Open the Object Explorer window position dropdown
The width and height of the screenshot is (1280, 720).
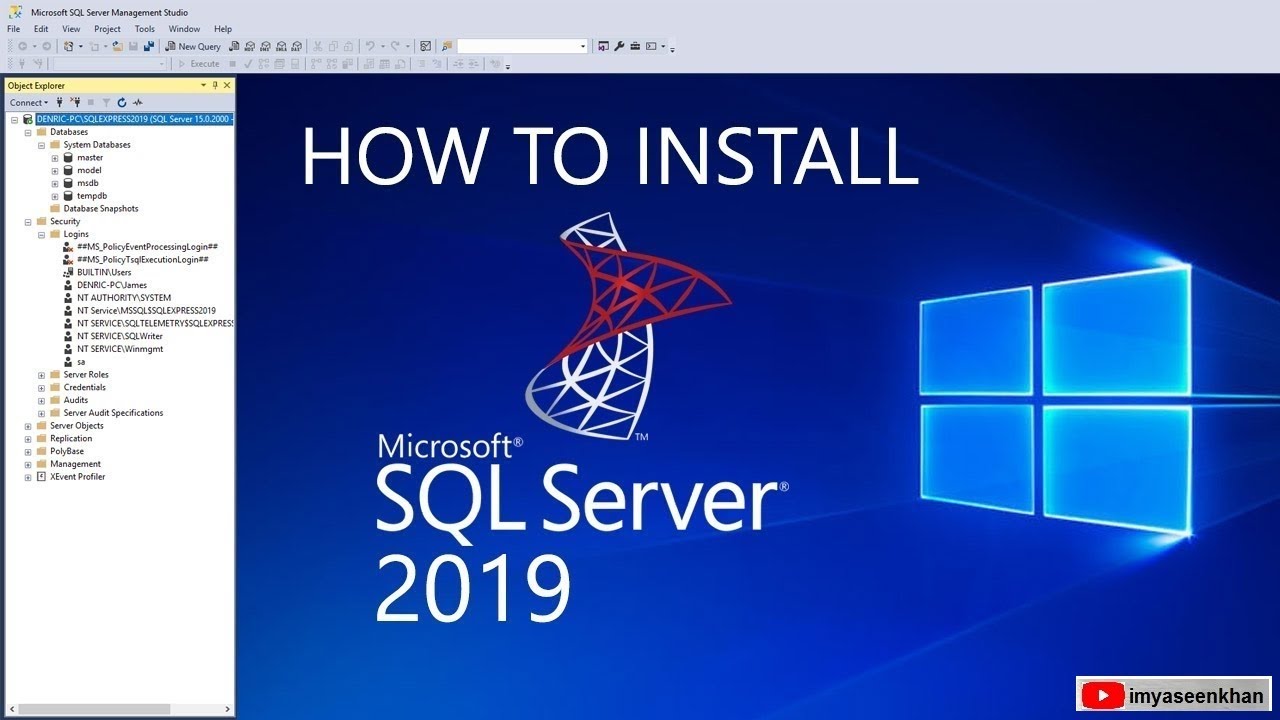[203, 86]
